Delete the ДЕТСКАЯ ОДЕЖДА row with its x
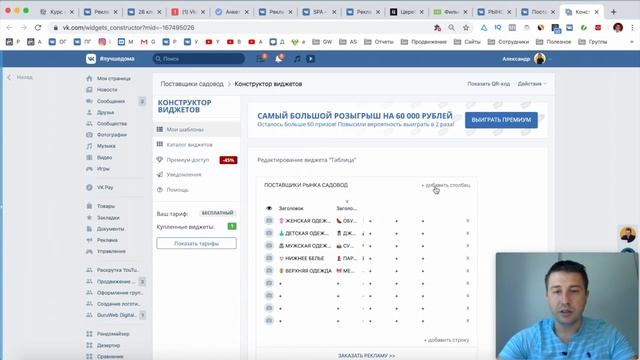This screenshot has height=360, width=640. click(x=468, y=233)
